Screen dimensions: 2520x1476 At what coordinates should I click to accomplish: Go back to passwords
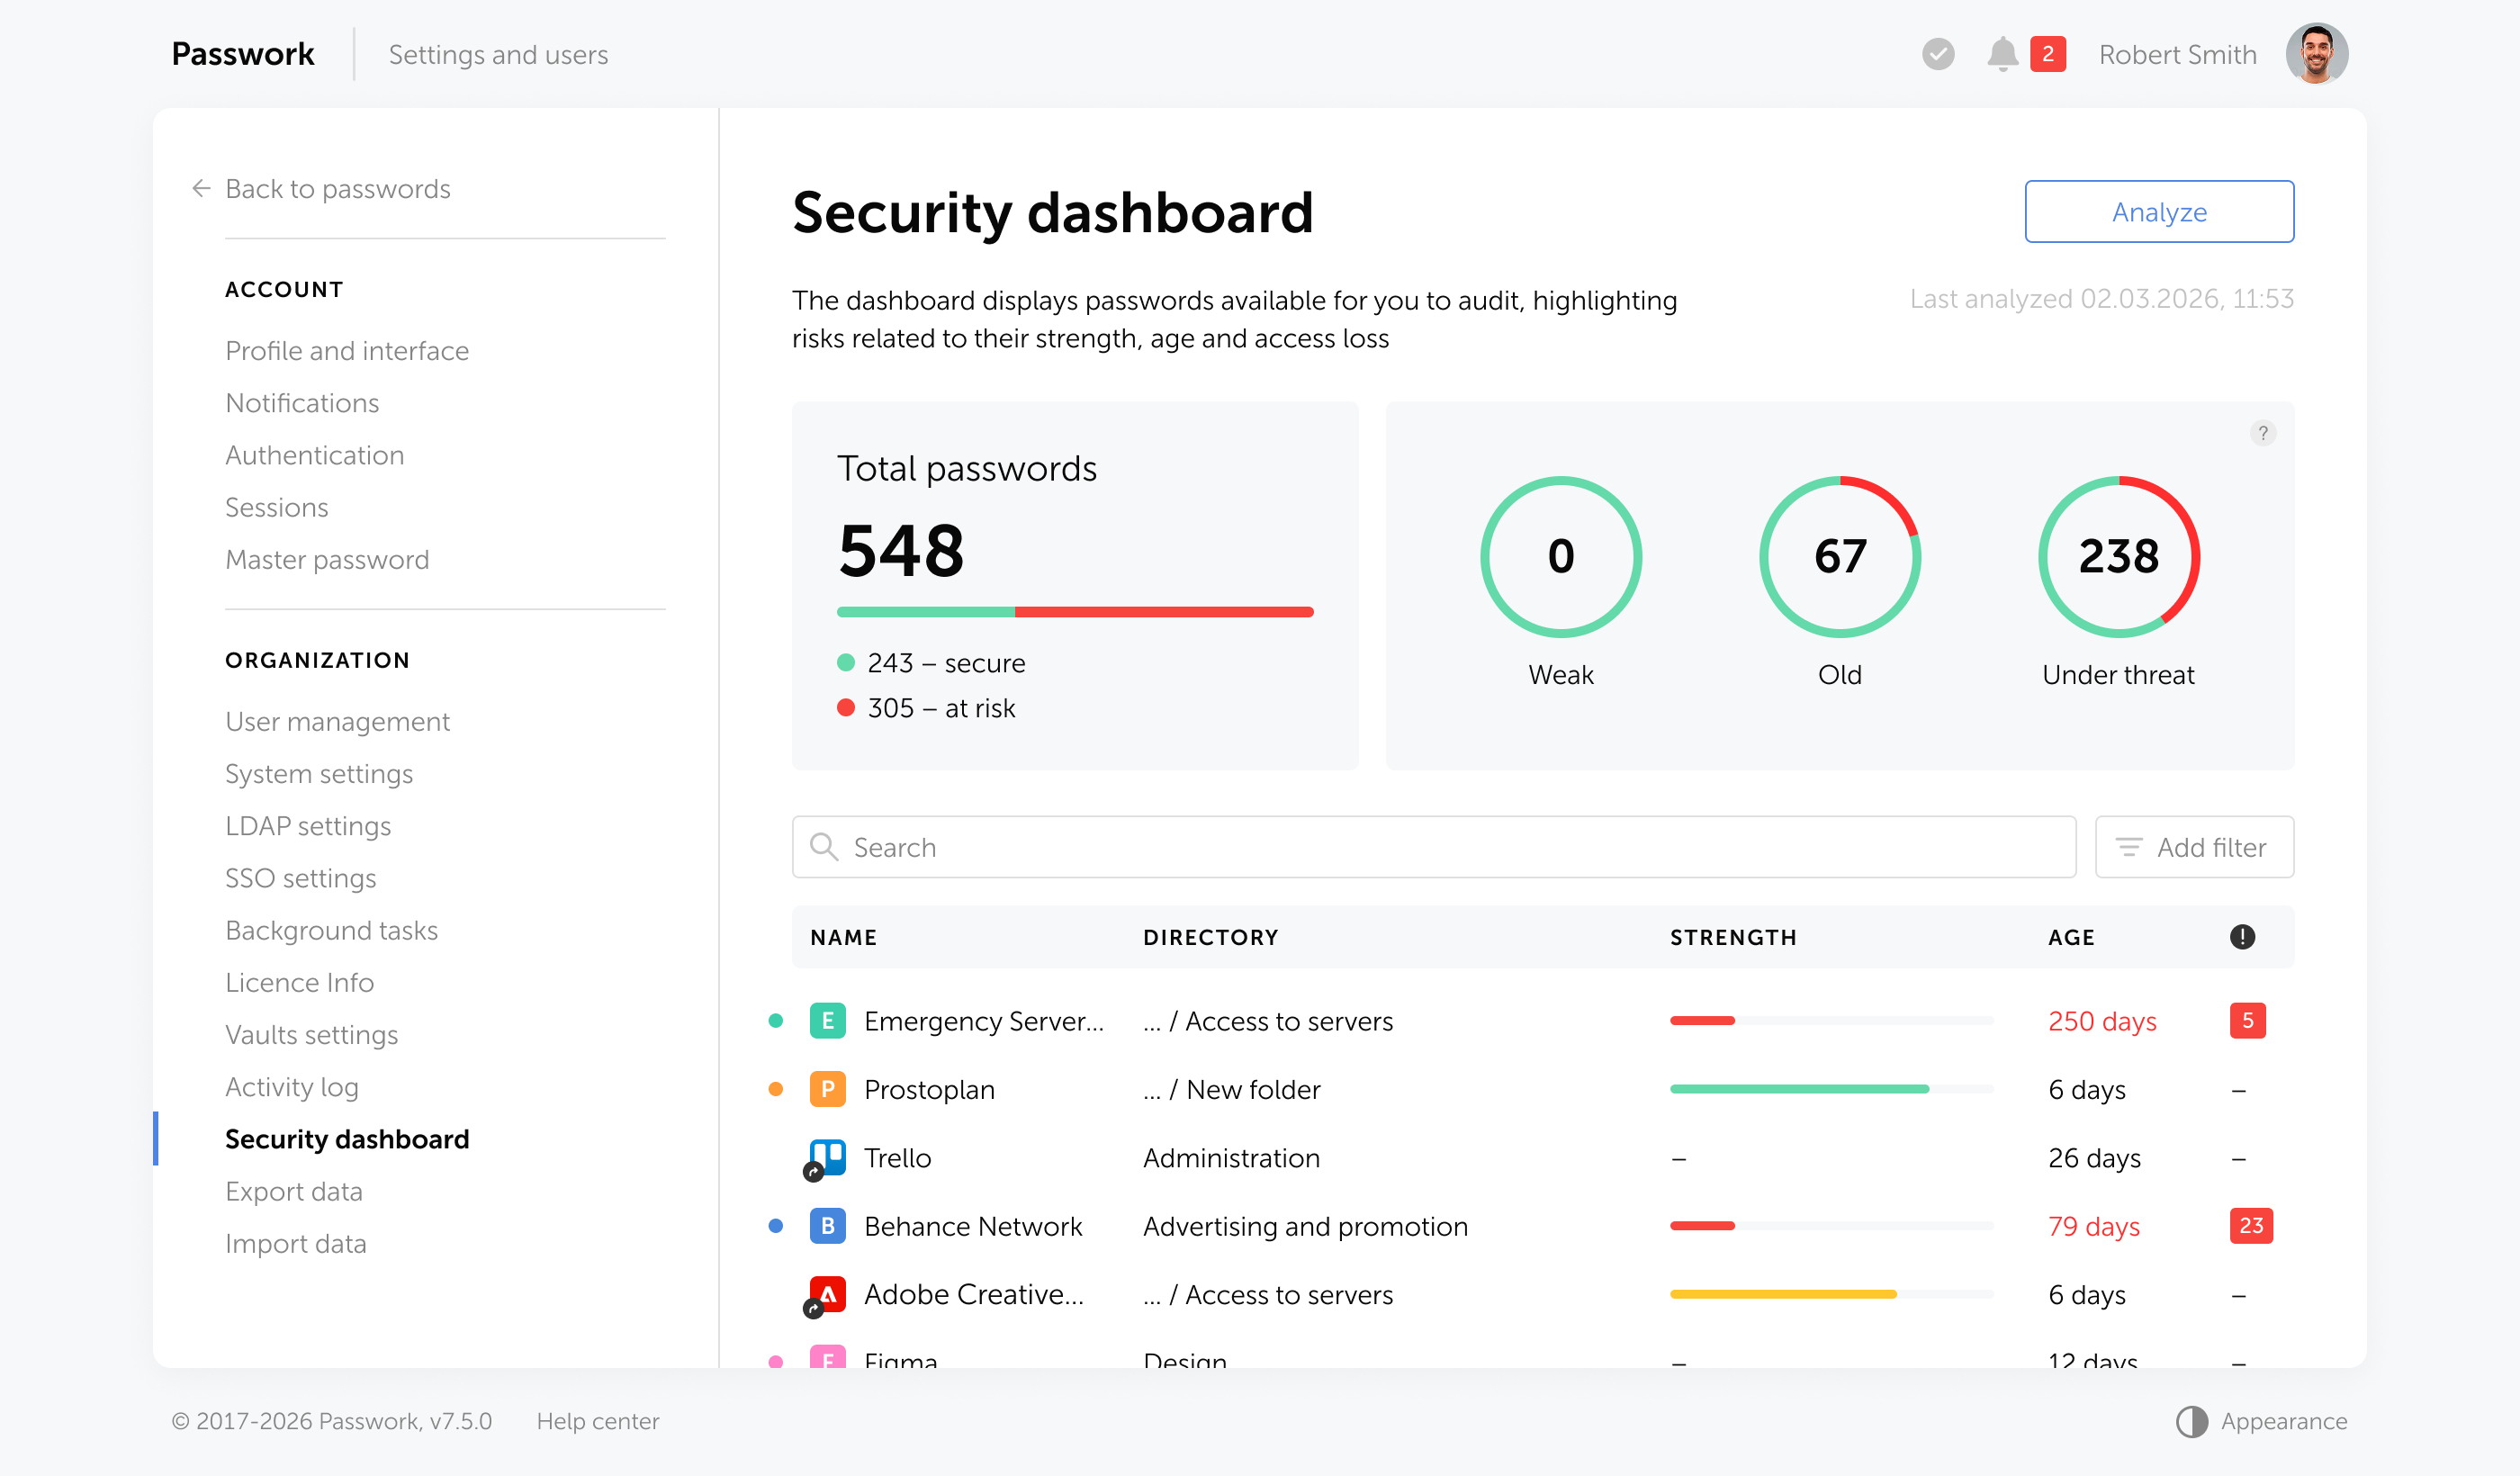pos(337,188)
